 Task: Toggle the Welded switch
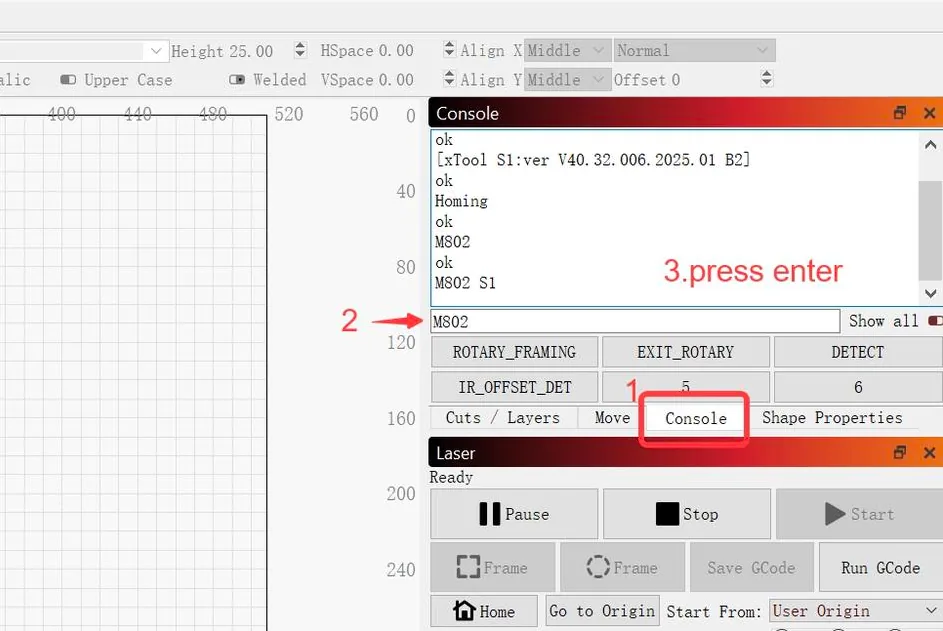[237, 80]
